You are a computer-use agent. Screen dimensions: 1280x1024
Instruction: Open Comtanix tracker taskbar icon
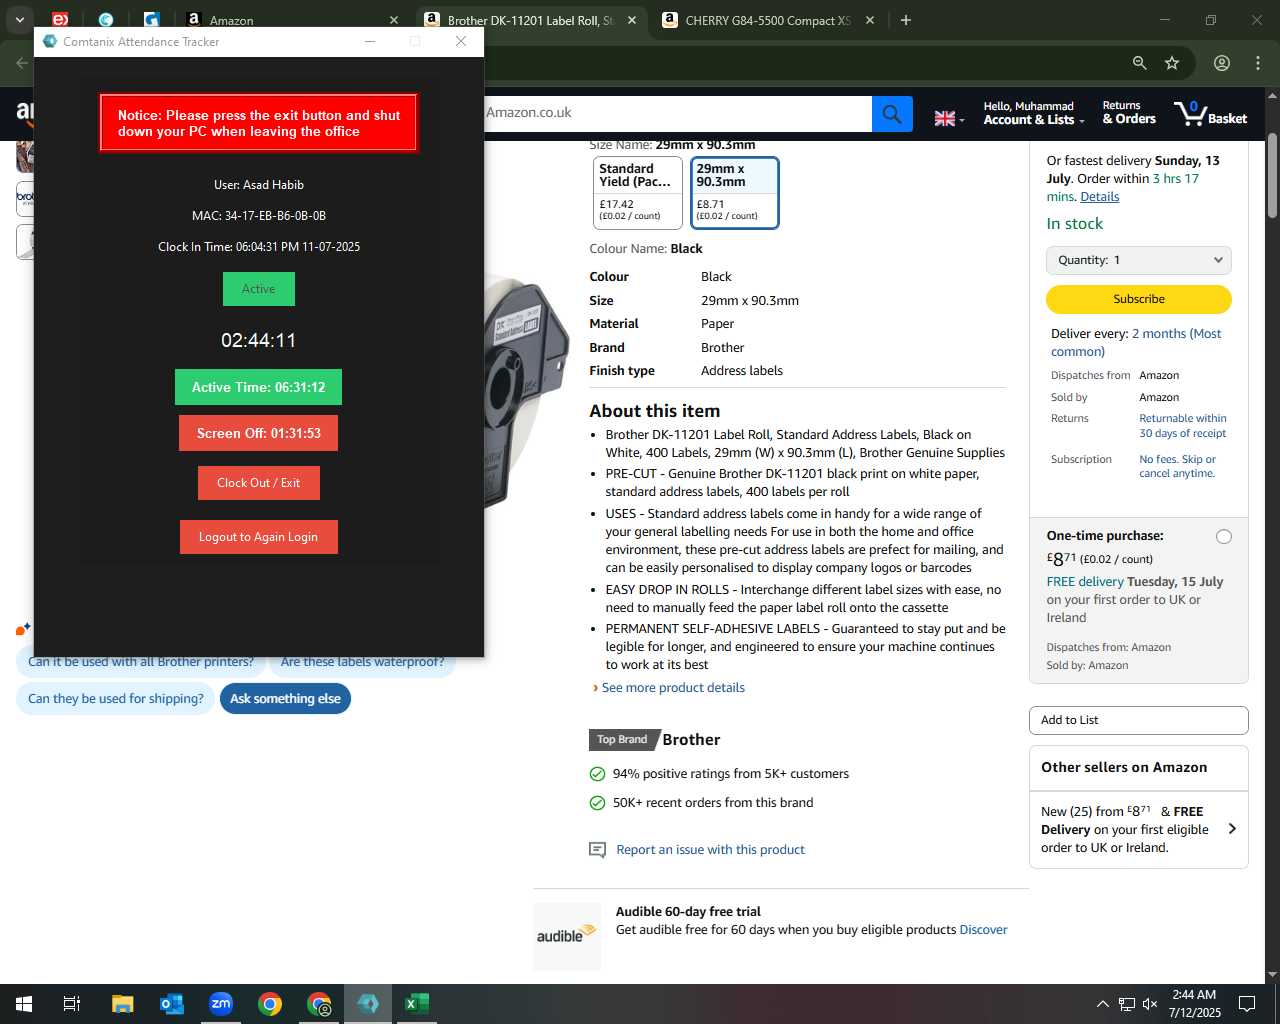click(368, 1004)
